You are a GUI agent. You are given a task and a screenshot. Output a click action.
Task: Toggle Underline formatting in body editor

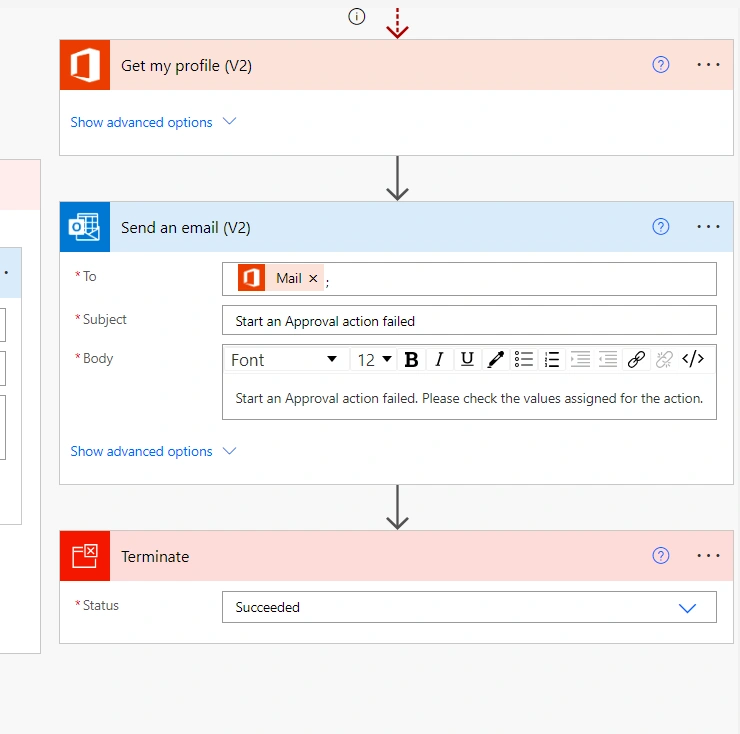pos(467,360)
